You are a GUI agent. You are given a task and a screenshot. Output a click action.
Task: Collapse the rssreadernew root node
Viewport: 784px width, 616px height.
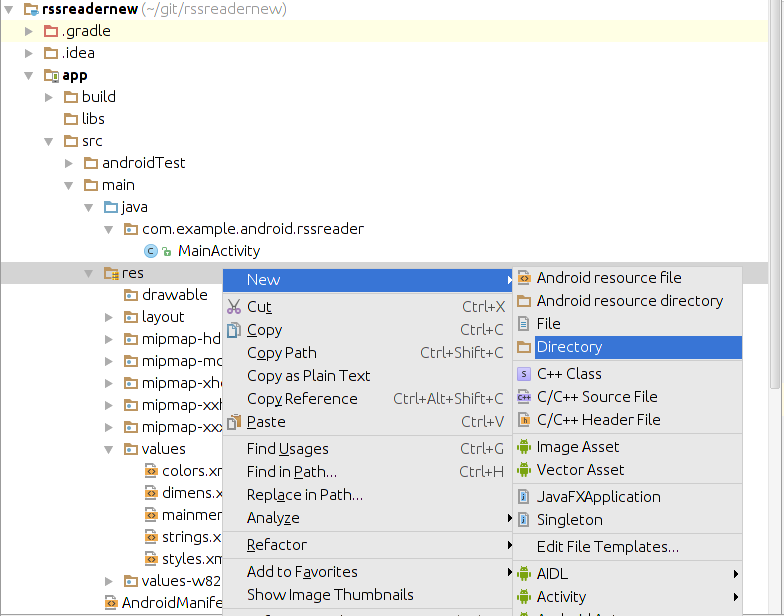pos(9,10)
